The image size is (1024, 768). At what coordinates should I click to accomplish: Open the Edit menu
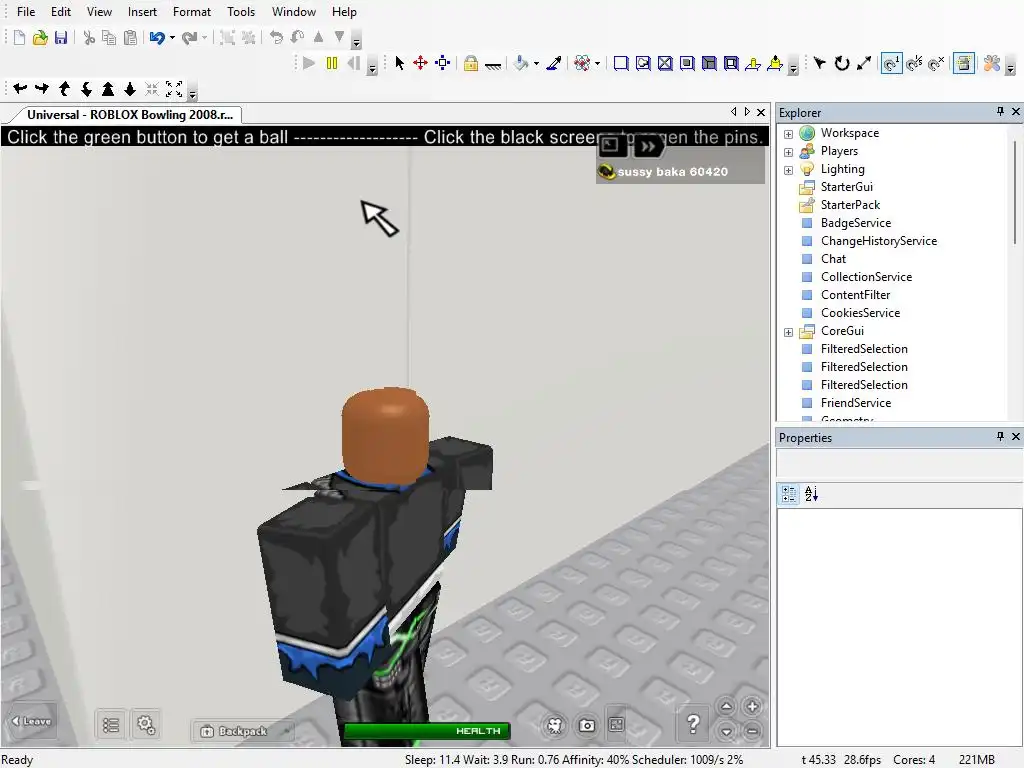click(61, 12)
